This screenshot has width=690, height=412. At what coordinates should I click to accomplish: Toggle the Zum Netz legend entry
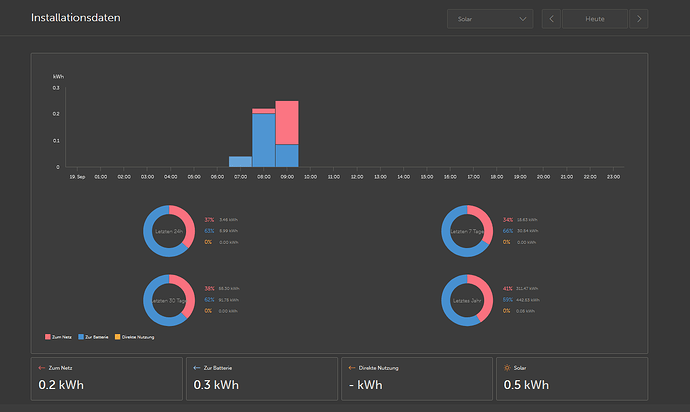point(58,337)
